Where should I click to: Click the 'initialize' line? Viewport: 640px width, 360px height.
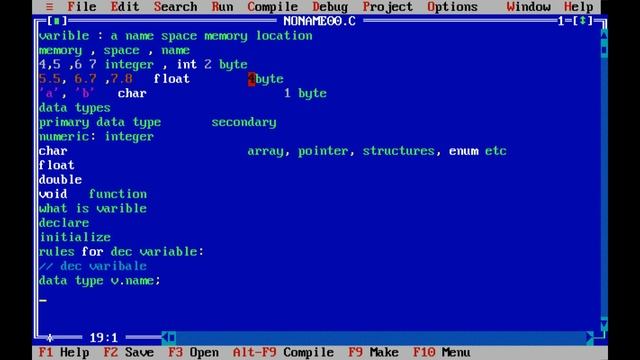point(75,237)
